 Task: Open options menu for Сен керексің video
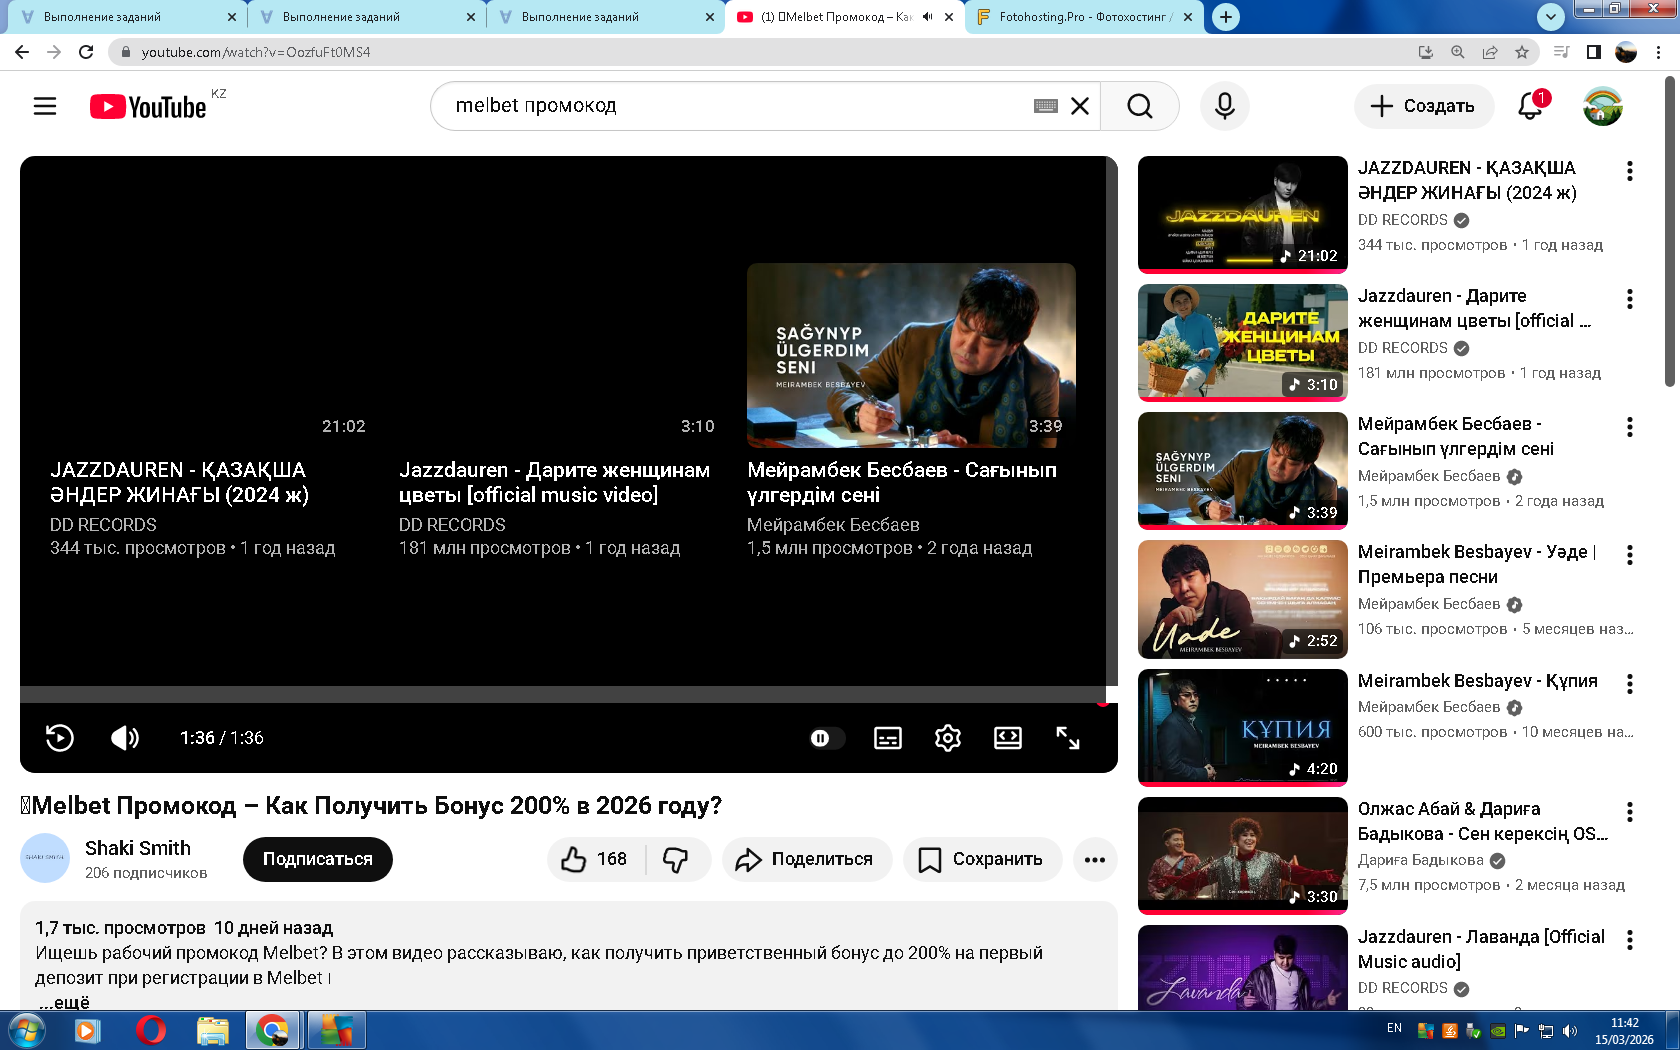[1630, 812]
